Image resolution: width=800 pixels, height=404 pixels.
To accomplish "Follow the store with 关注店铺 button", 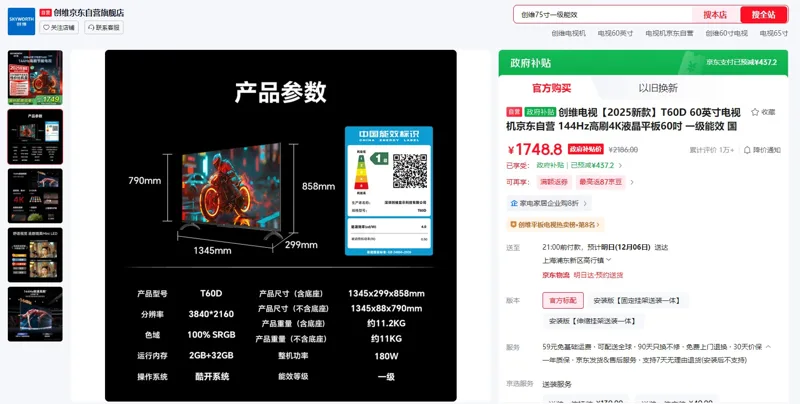I will 59,28.
